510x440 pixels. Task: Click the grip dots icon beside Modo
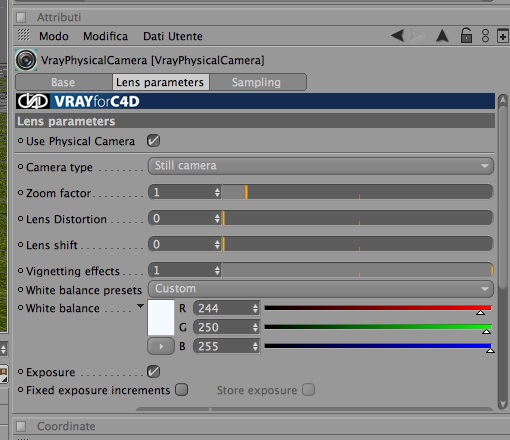[x=23, y=35]
